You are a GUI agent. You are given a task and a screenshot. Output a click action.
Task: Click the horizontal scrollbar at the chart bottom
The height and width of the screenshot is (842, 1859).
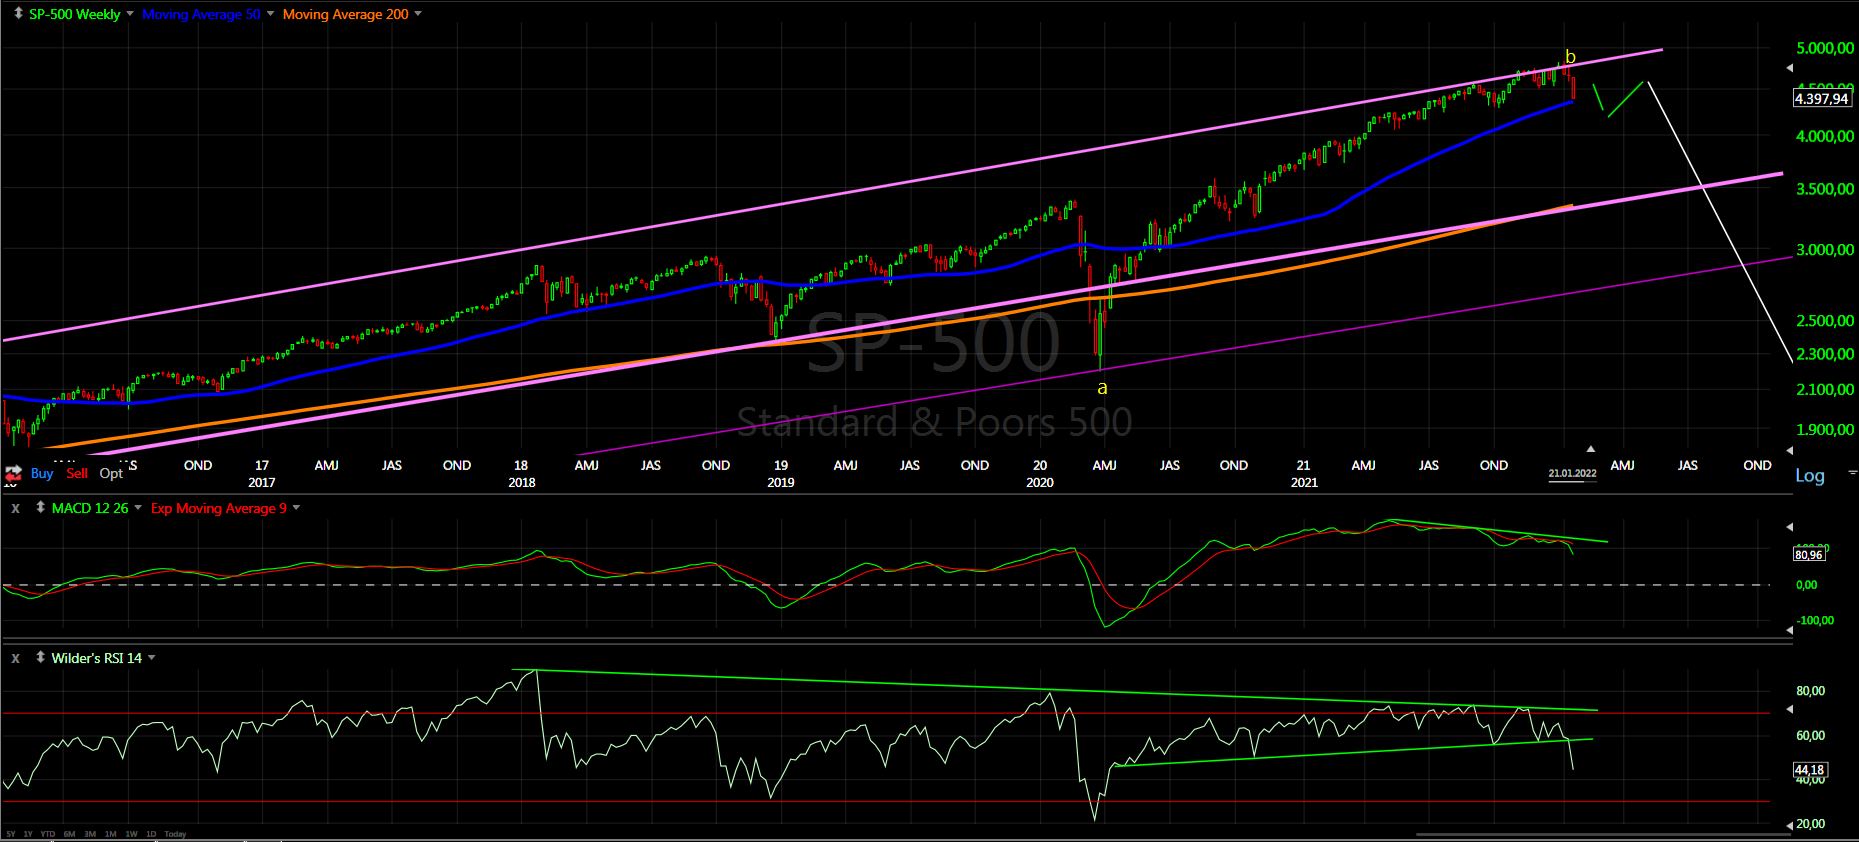point(1602,834)
